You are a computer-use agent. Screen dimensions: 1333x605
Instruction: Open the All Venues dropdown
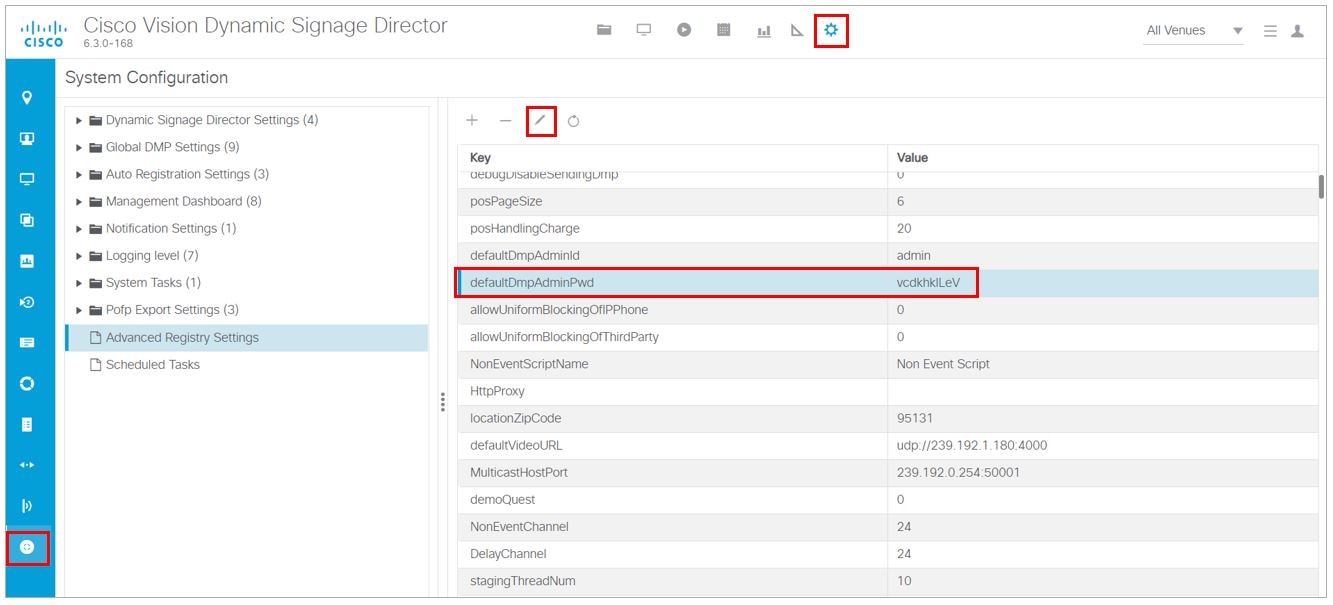(1194, 31)
